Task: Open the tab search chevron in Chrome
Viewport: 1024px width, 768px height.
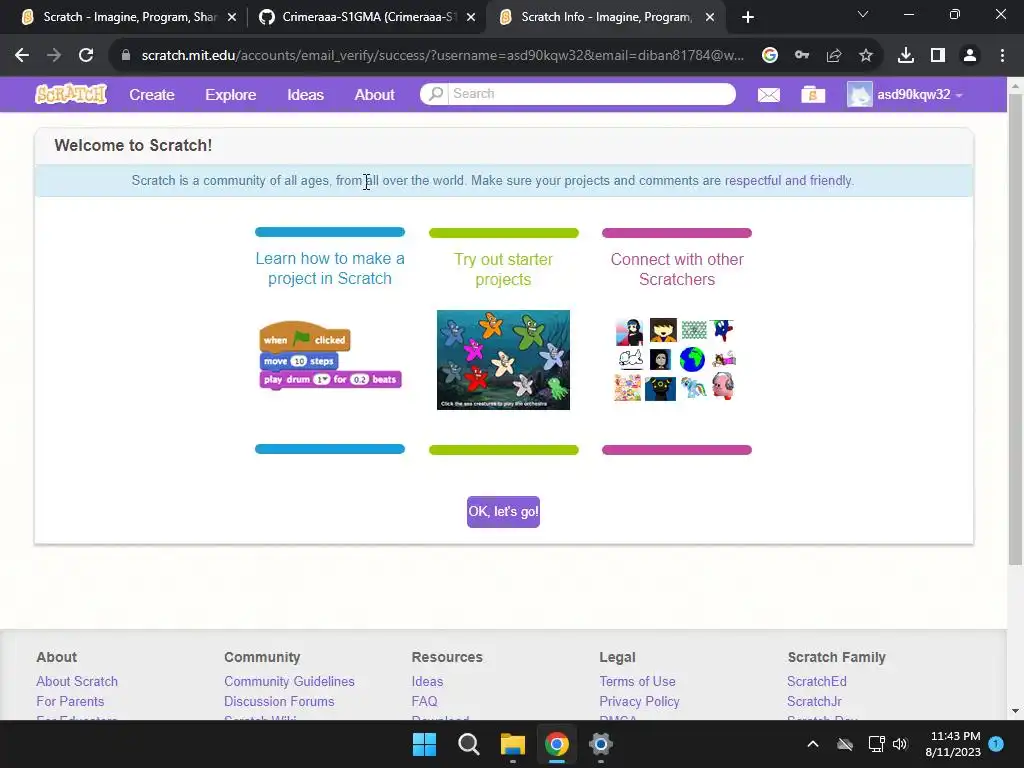Action: pyautogui.click(x=863, y=14)
